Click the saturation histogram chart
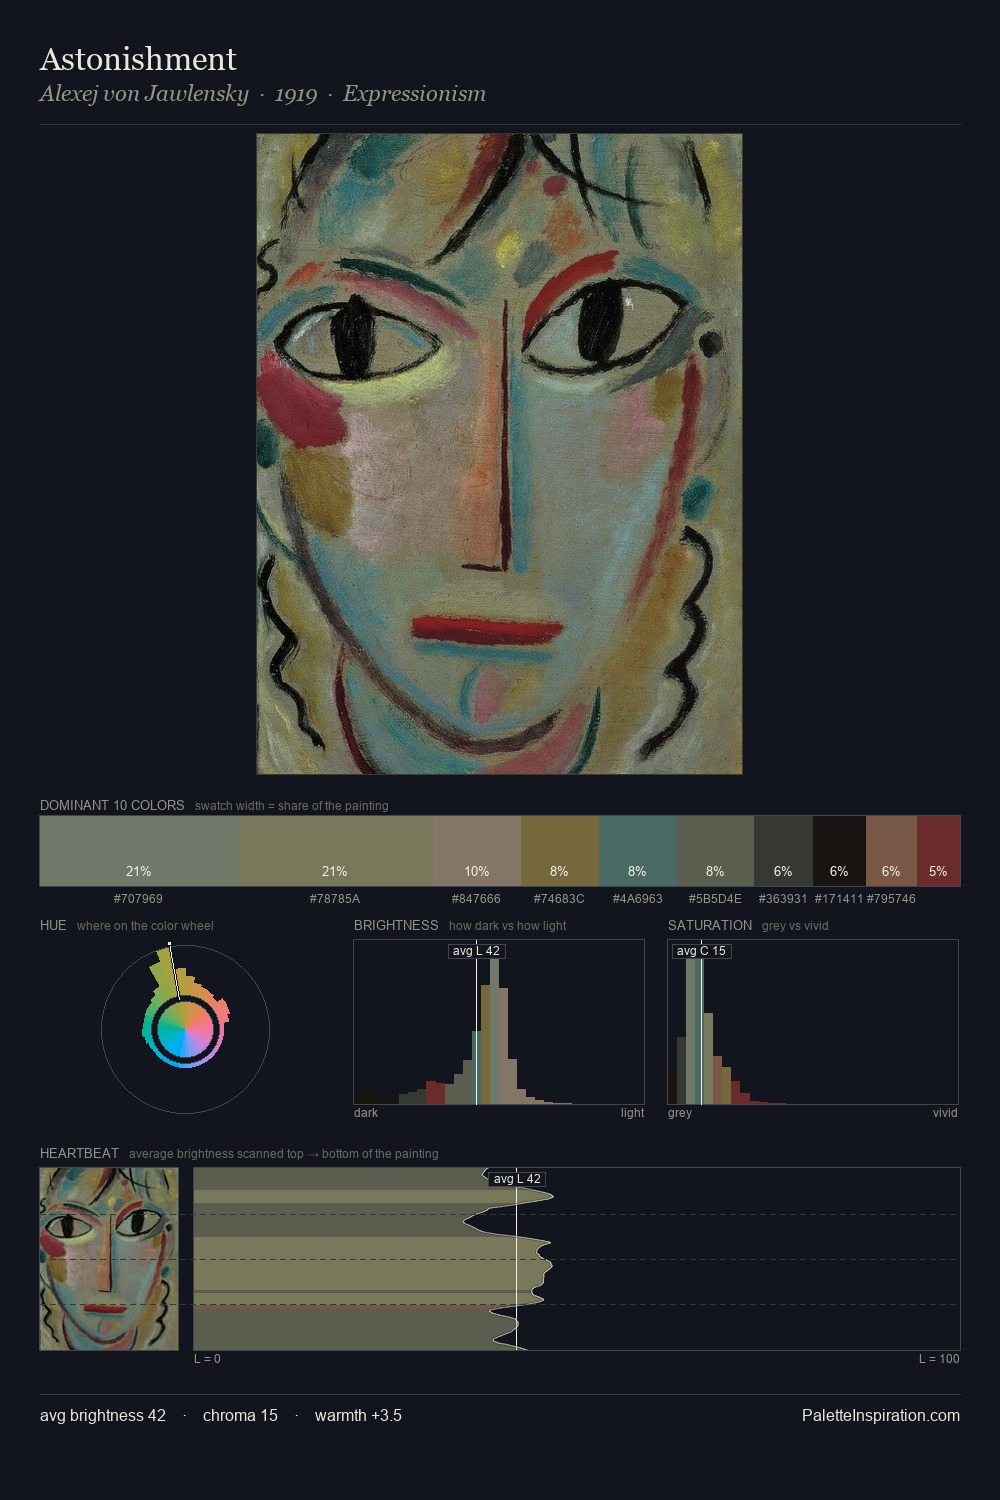This screenshot has width=1000, height=1500. pyautogui.click(x=813, y=1022)
